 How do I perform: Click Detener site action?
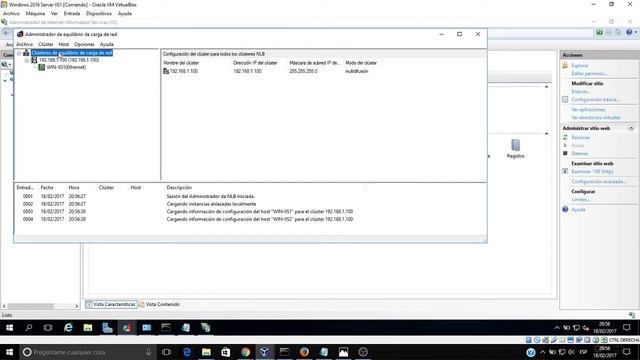[x=580, y=153]
